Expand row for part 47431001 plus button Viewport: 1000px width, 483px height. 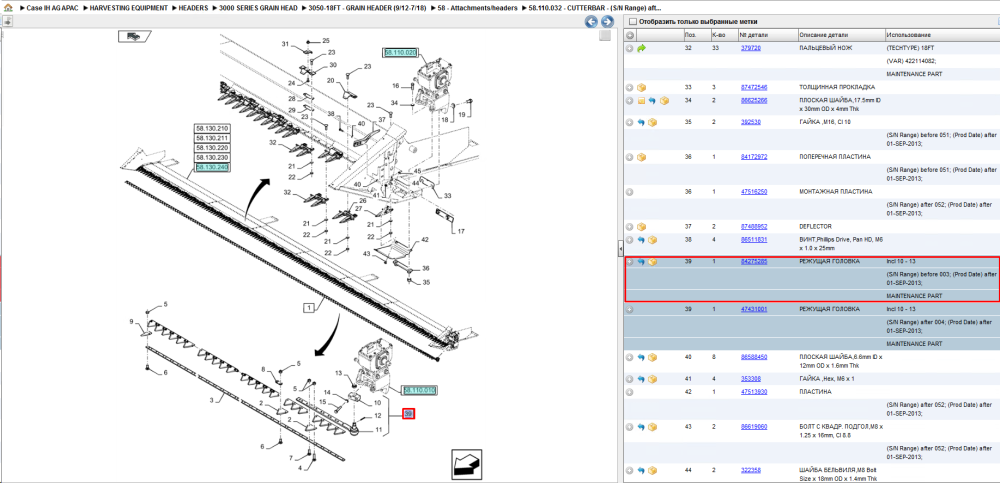[x=629, y=309]
